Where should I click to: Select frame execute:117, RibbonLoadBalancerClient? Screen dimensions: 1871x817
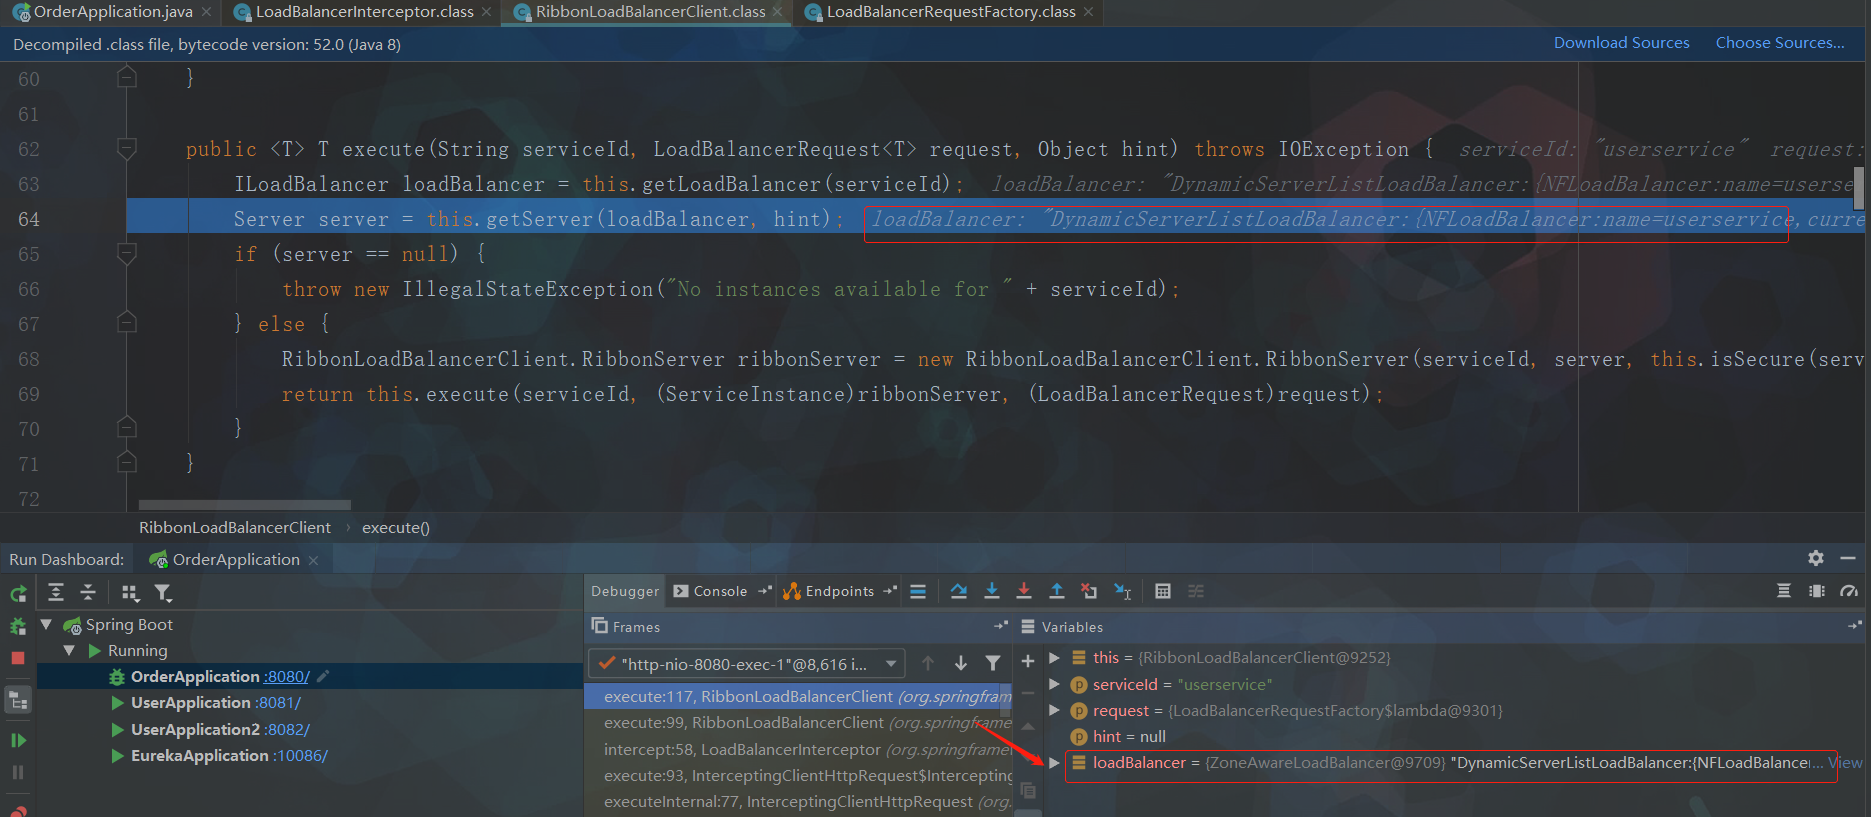799,696
